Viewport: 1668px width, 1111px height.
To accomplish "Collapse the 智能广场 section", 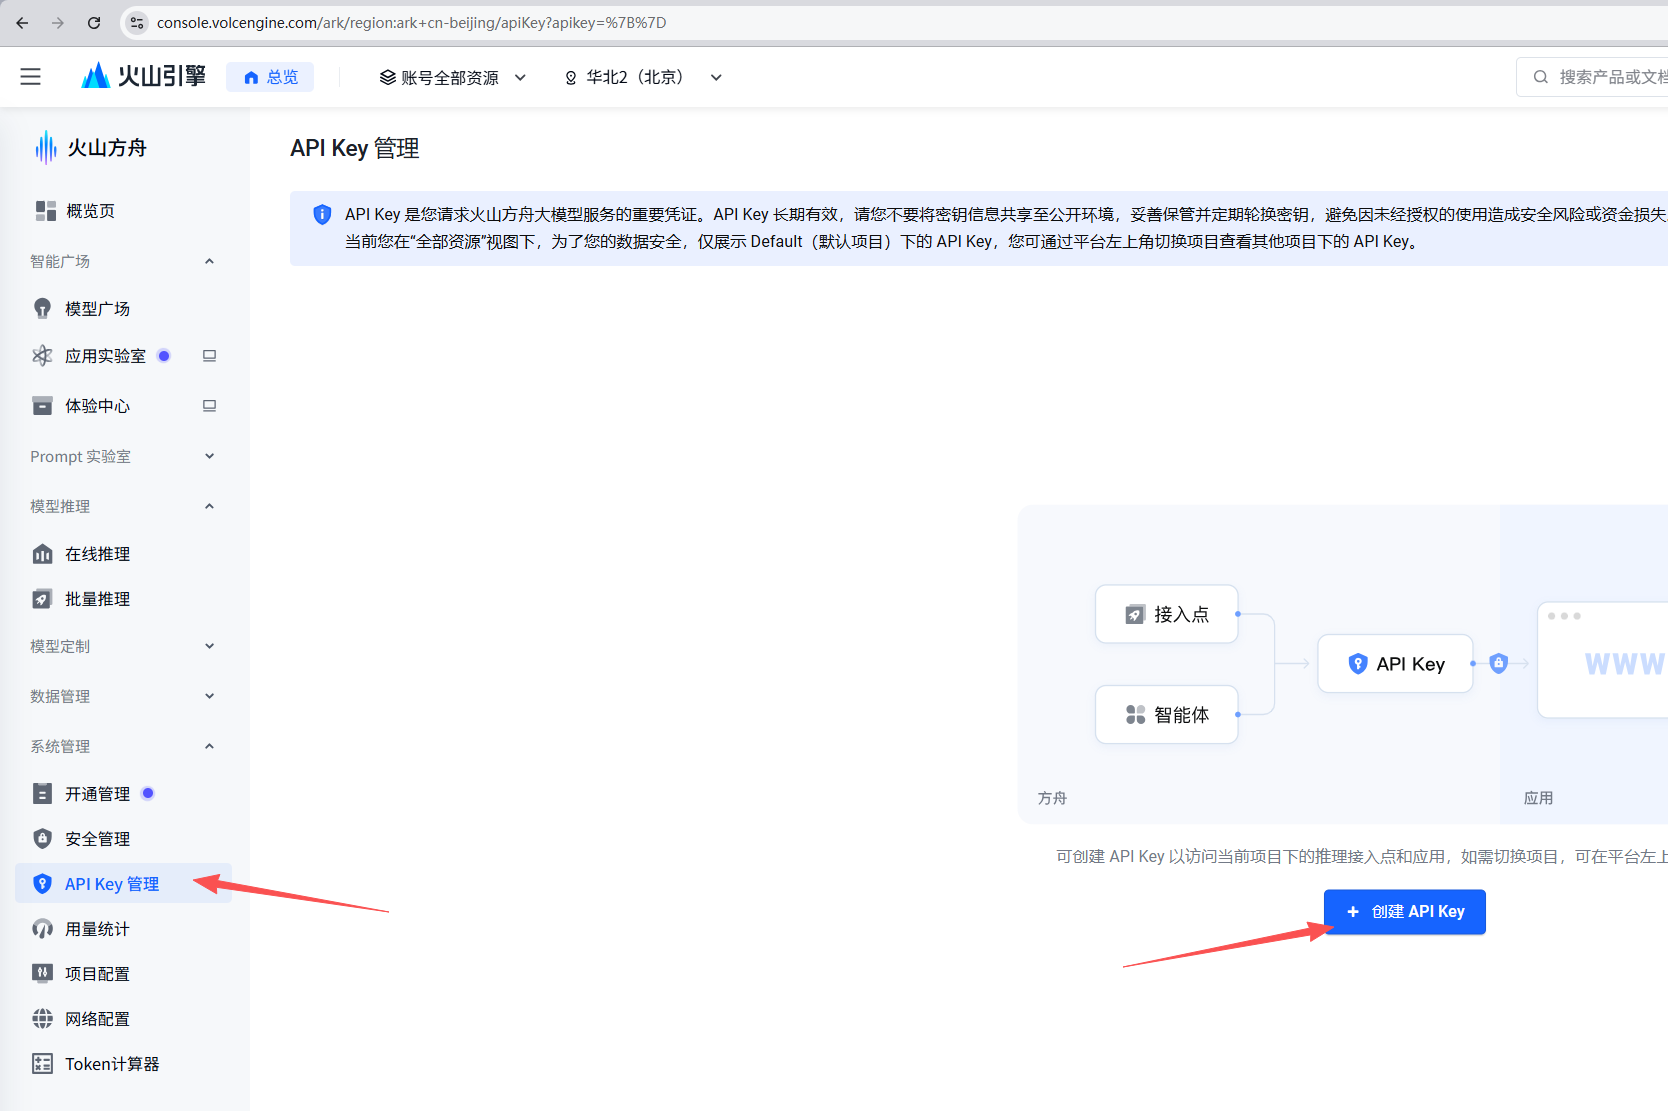I will coord(209,261).
